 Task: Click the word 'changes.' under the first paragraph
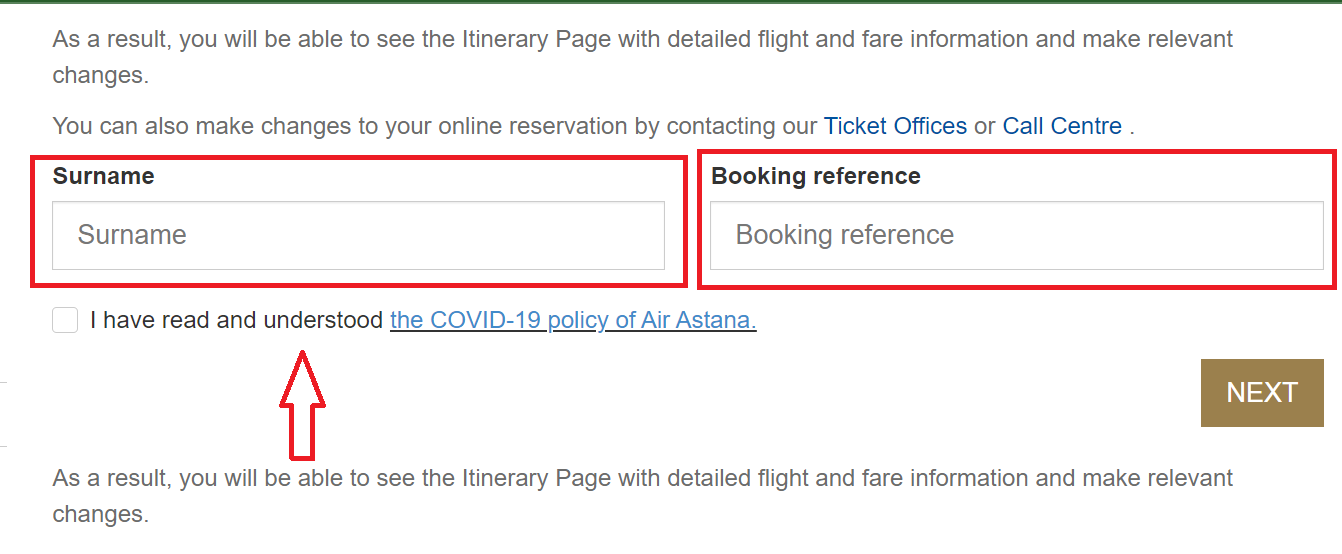[x=101, y=75]
